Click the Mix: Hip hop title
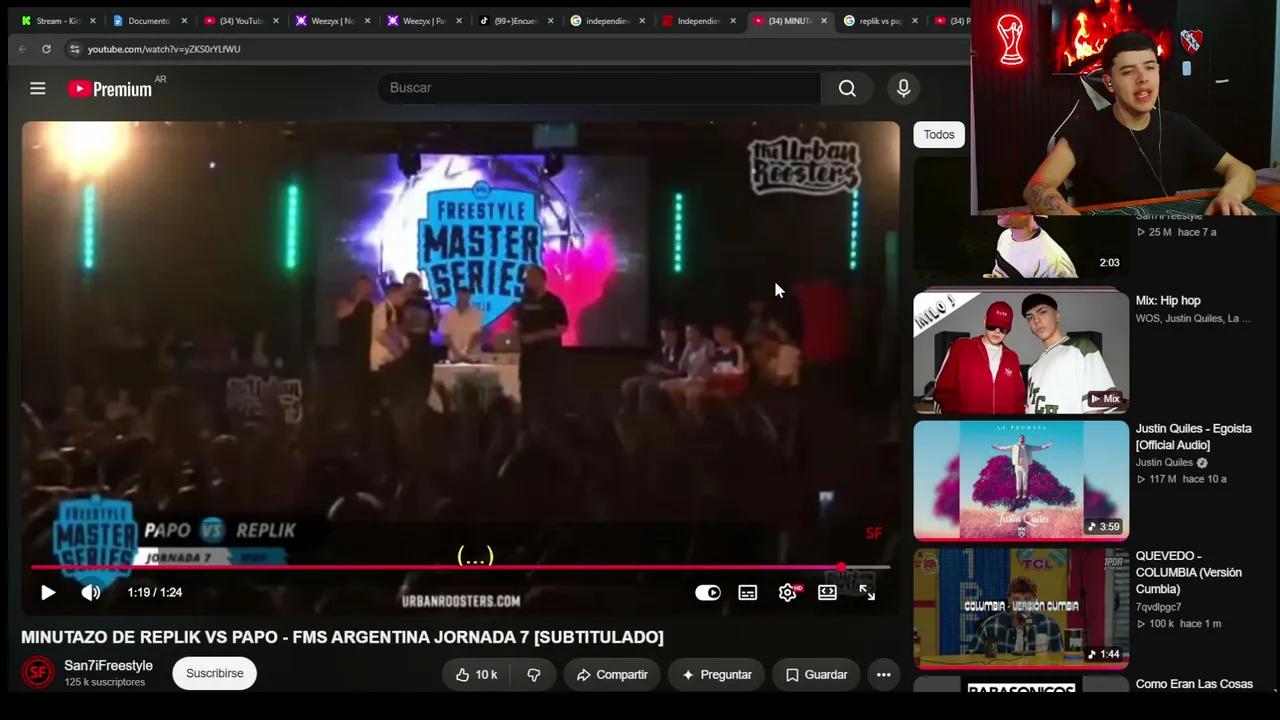The image size is (1280, 720). pos(1168,301)
